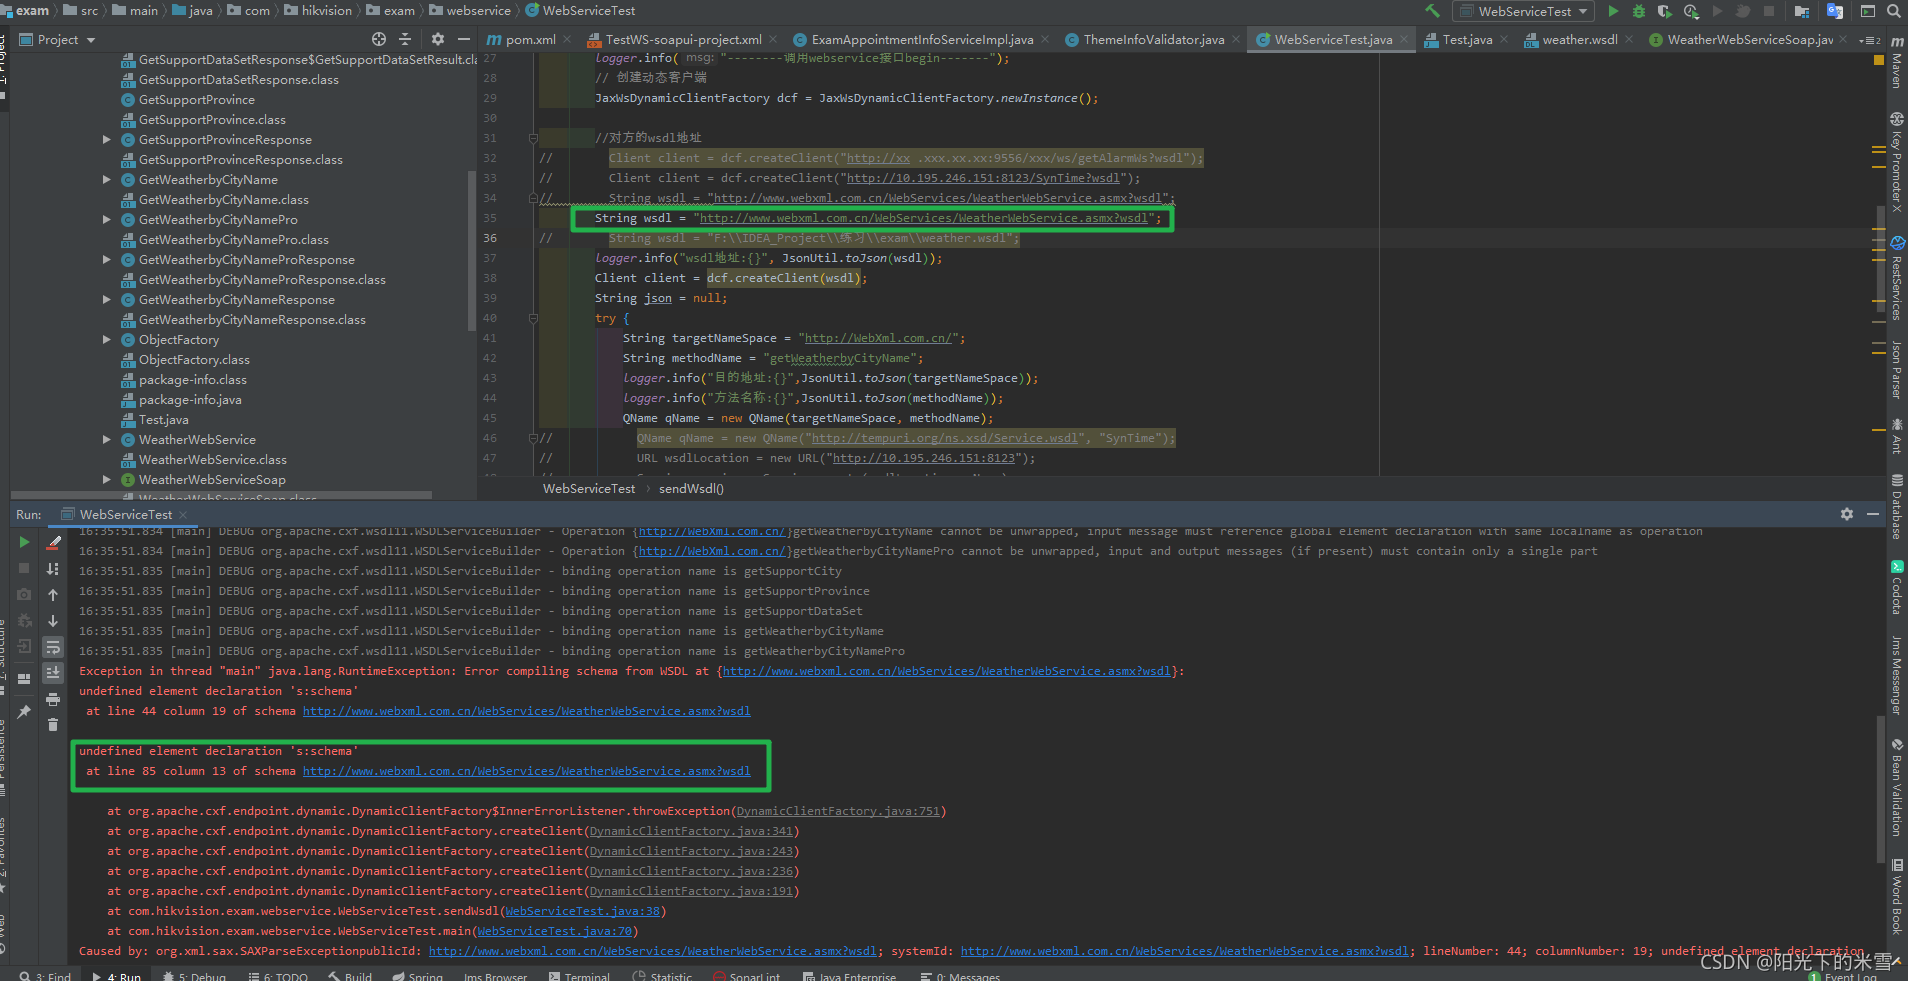The image size is (1908, 981).
Task: Click Run Anything icon in top toolbar
Action: tap(1867, 11)
